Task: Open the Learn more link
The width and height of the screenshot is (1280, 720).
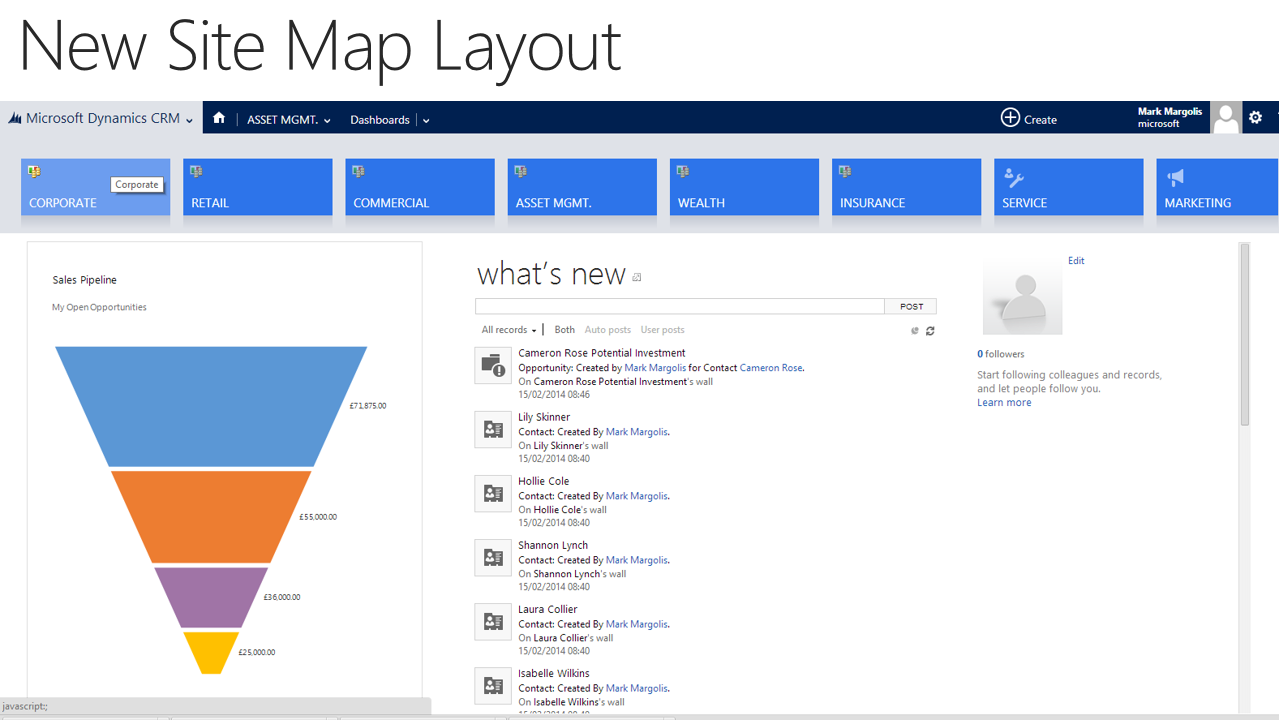Action: click(1004, 403)
